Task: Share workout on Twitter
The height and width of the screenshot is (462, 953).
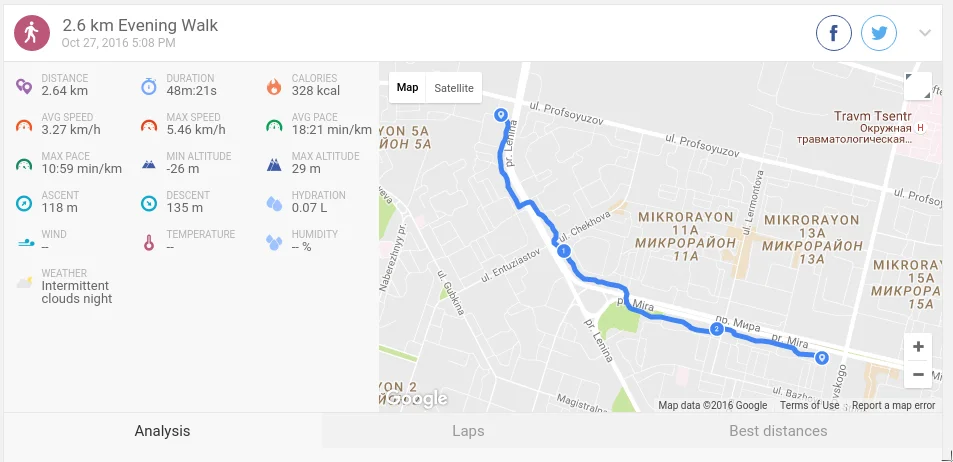Action: coord(879,33)
